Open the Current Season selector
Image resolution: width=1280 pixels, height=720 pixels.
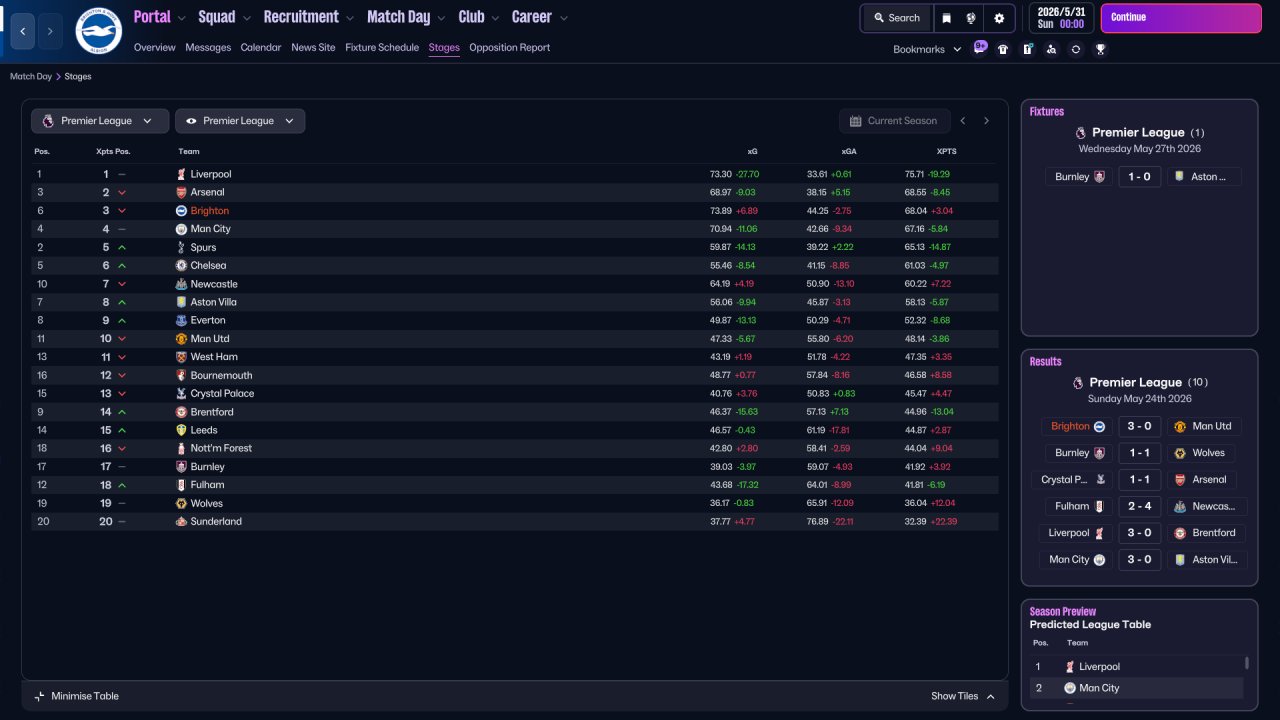[893, 121]
